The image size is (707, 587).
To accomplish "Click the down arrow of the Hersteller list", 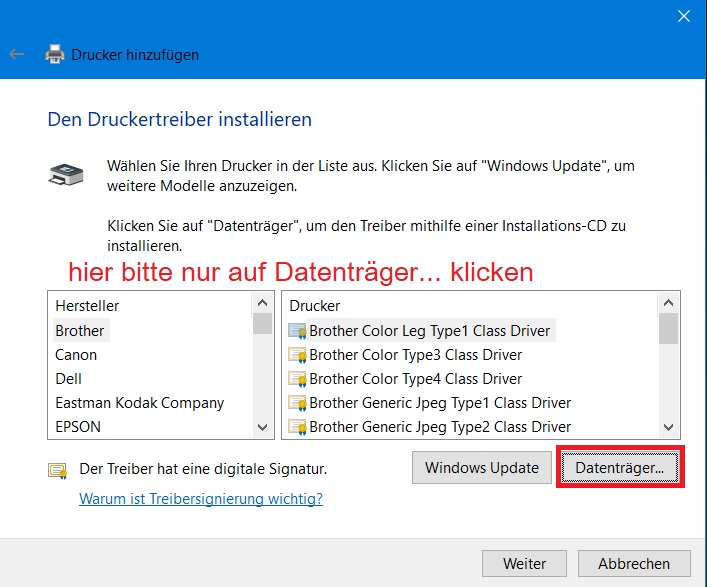I will point(262,427).
